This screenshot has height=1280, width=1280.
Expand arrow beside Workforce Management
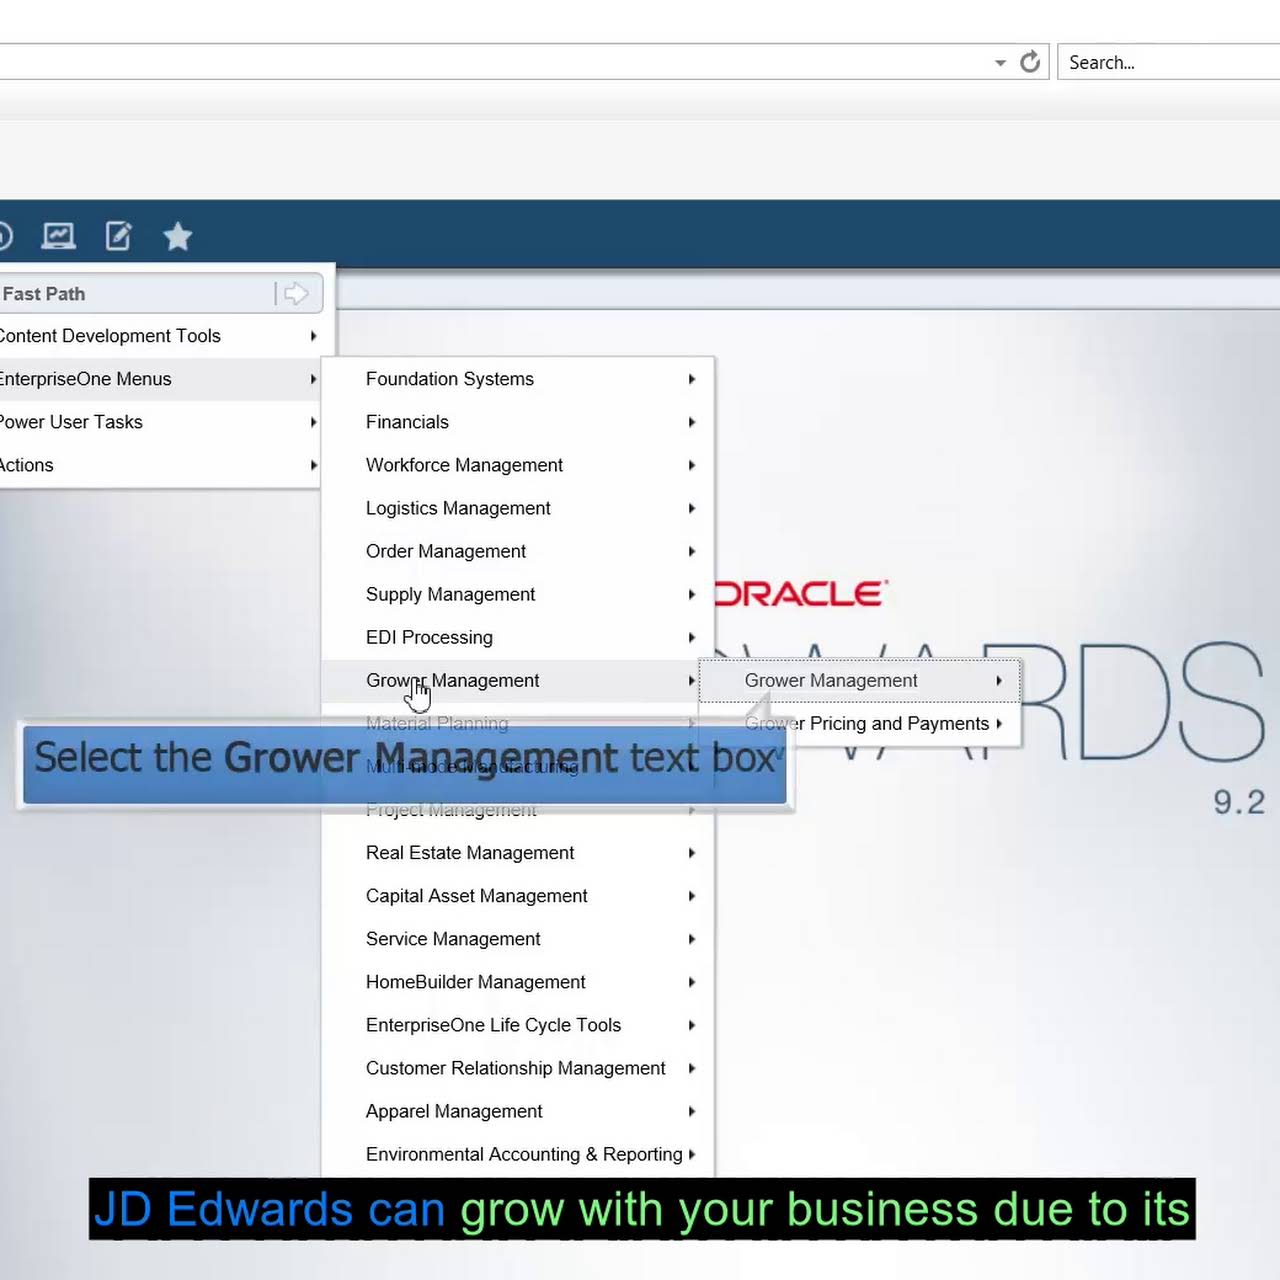point(691,465)
